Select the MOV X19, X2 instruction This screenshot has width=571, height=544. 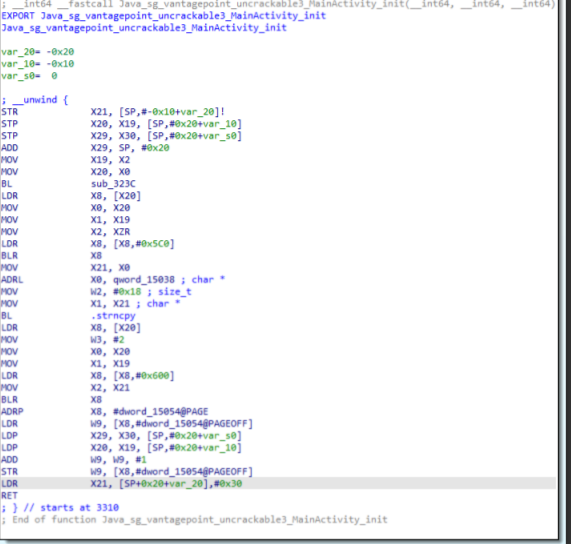coord(66,160)
